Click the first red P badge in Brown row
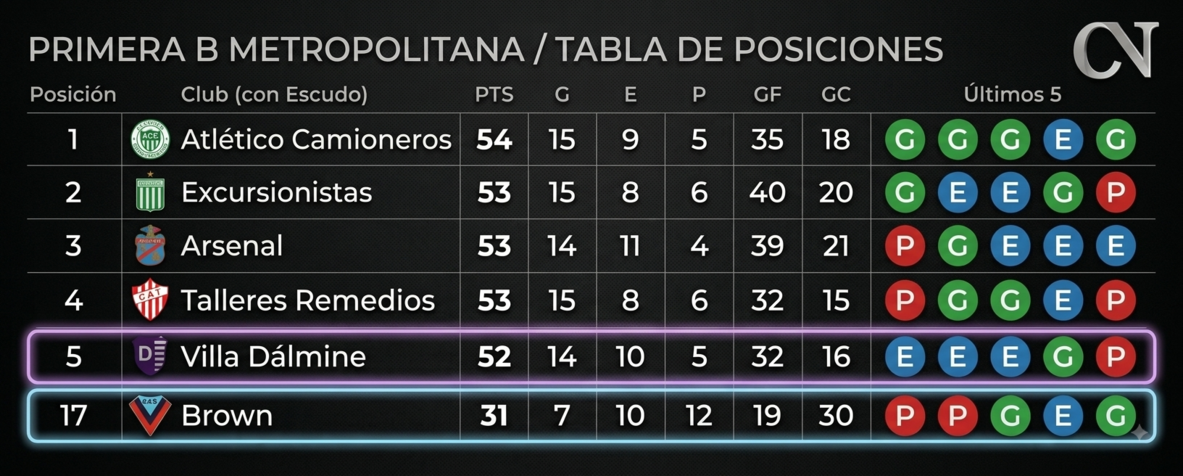This screenshot has height=476, width=1183. point(905,416)
